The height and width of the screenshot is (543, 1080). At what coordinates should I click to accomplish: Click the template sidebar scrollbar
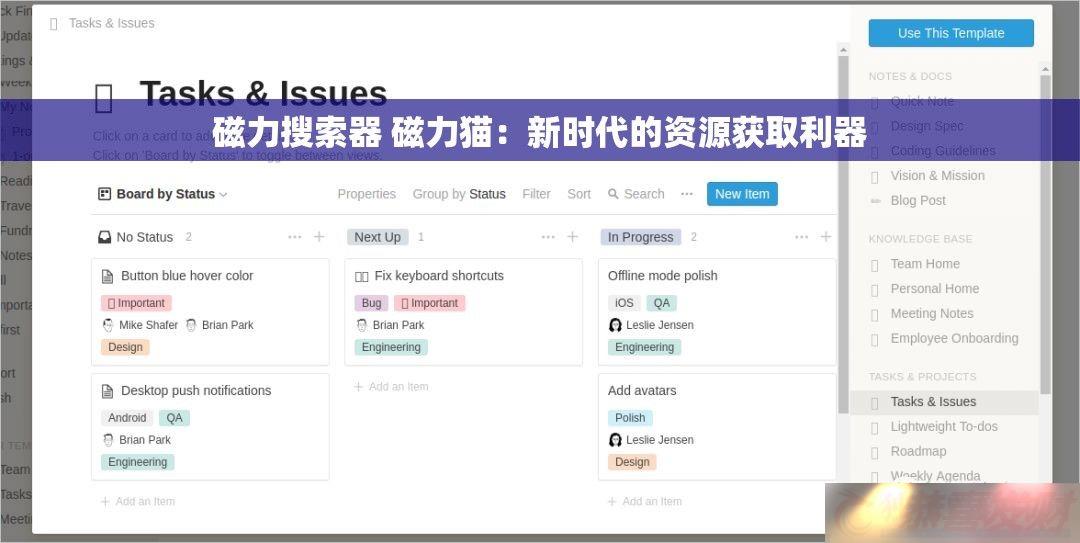(x=1045, y=234)
